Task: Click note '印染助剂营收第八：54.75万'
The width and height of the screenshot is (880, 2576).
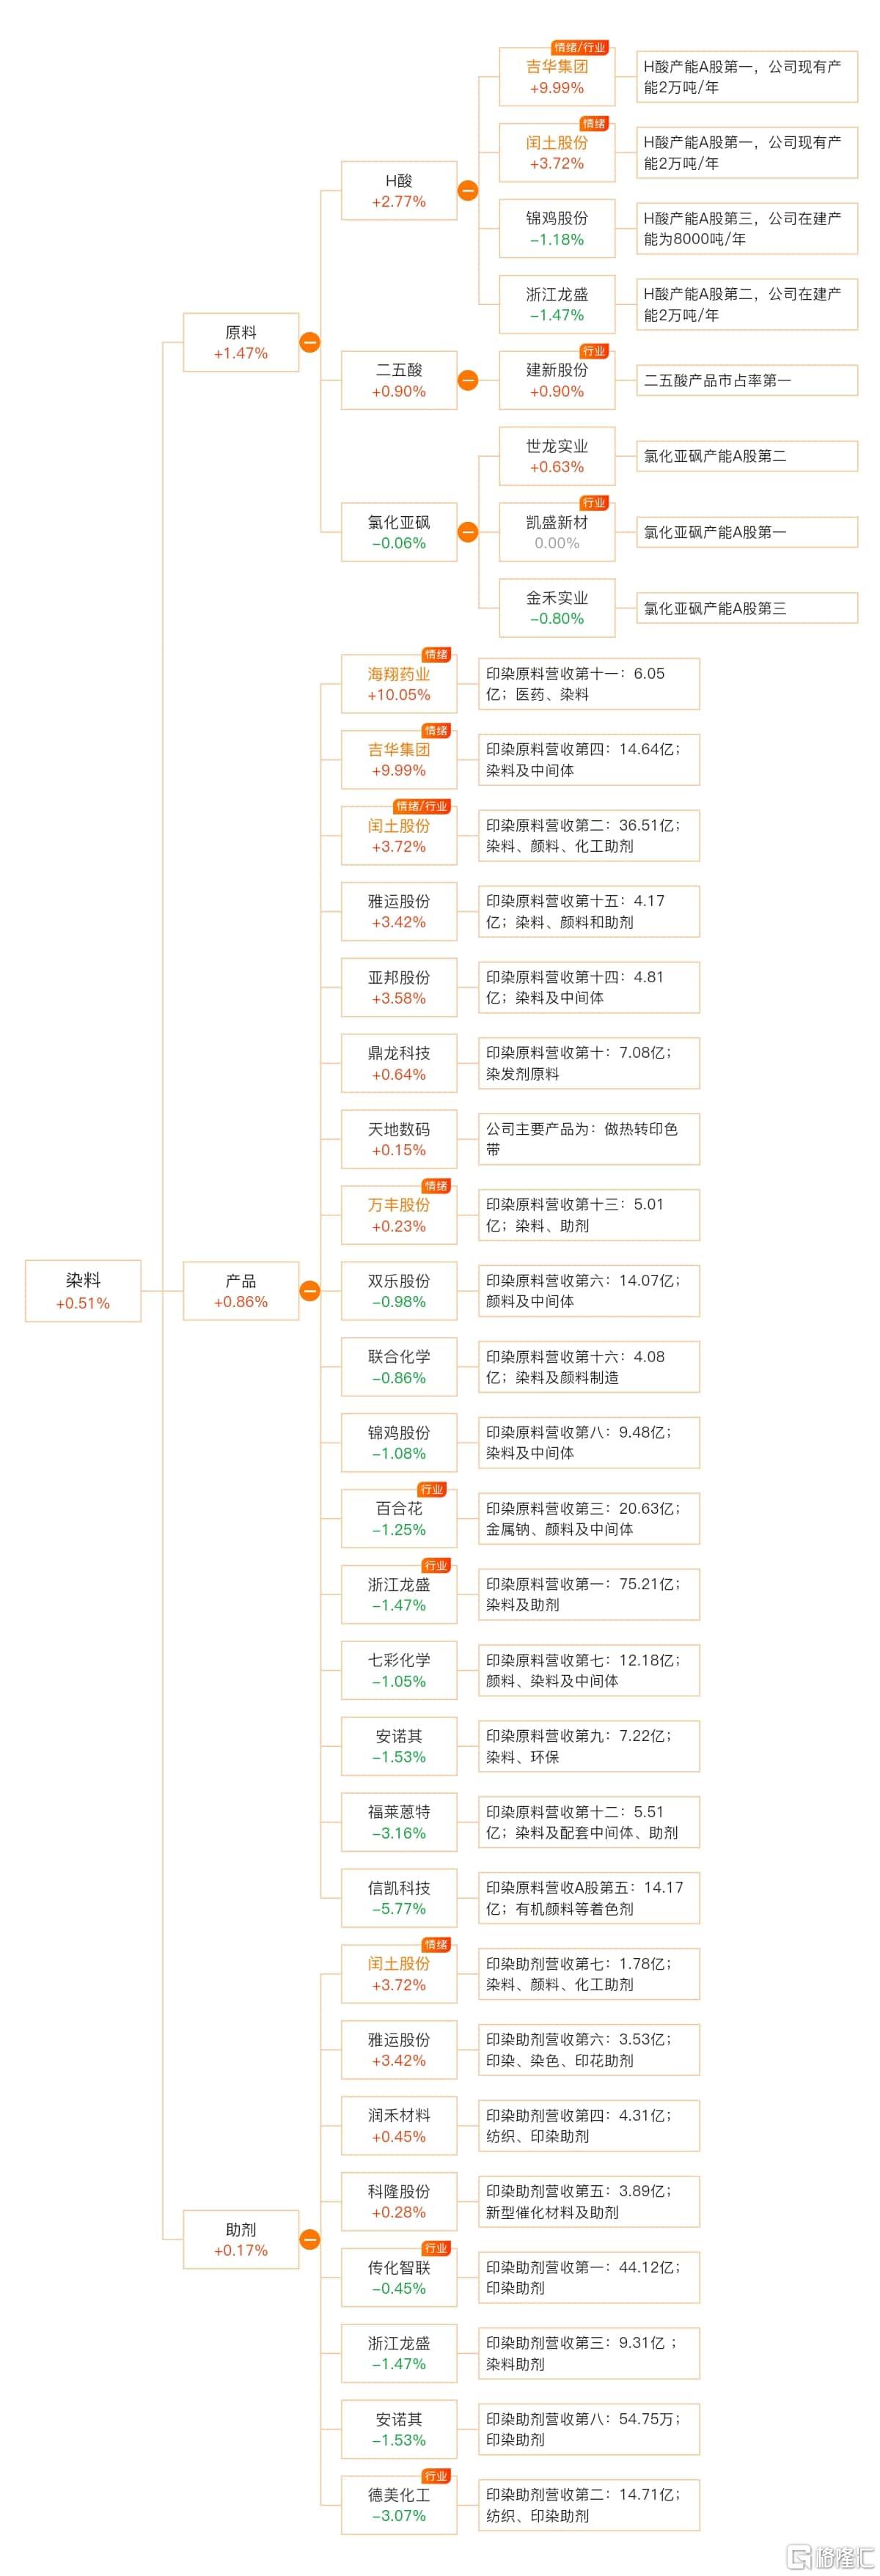Action: [589, 2429]
